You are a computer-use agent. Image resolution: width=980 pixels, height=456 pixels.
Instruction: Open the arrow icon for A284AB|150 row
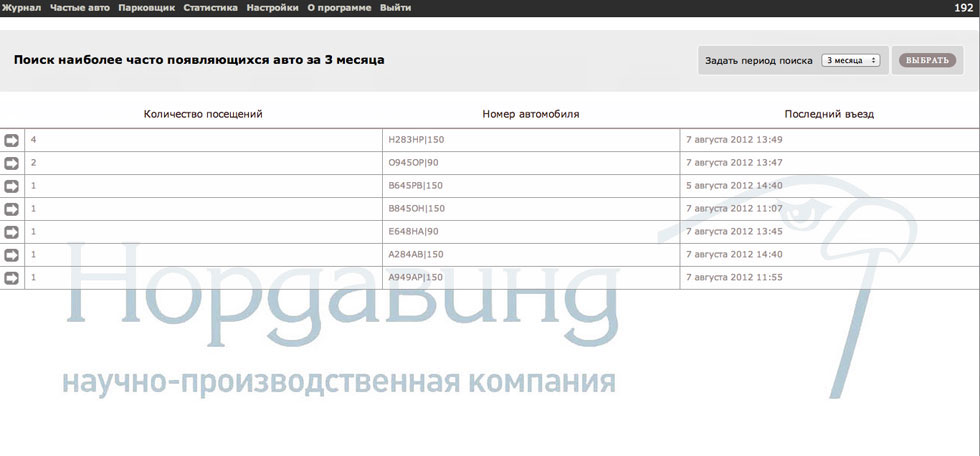12,255
